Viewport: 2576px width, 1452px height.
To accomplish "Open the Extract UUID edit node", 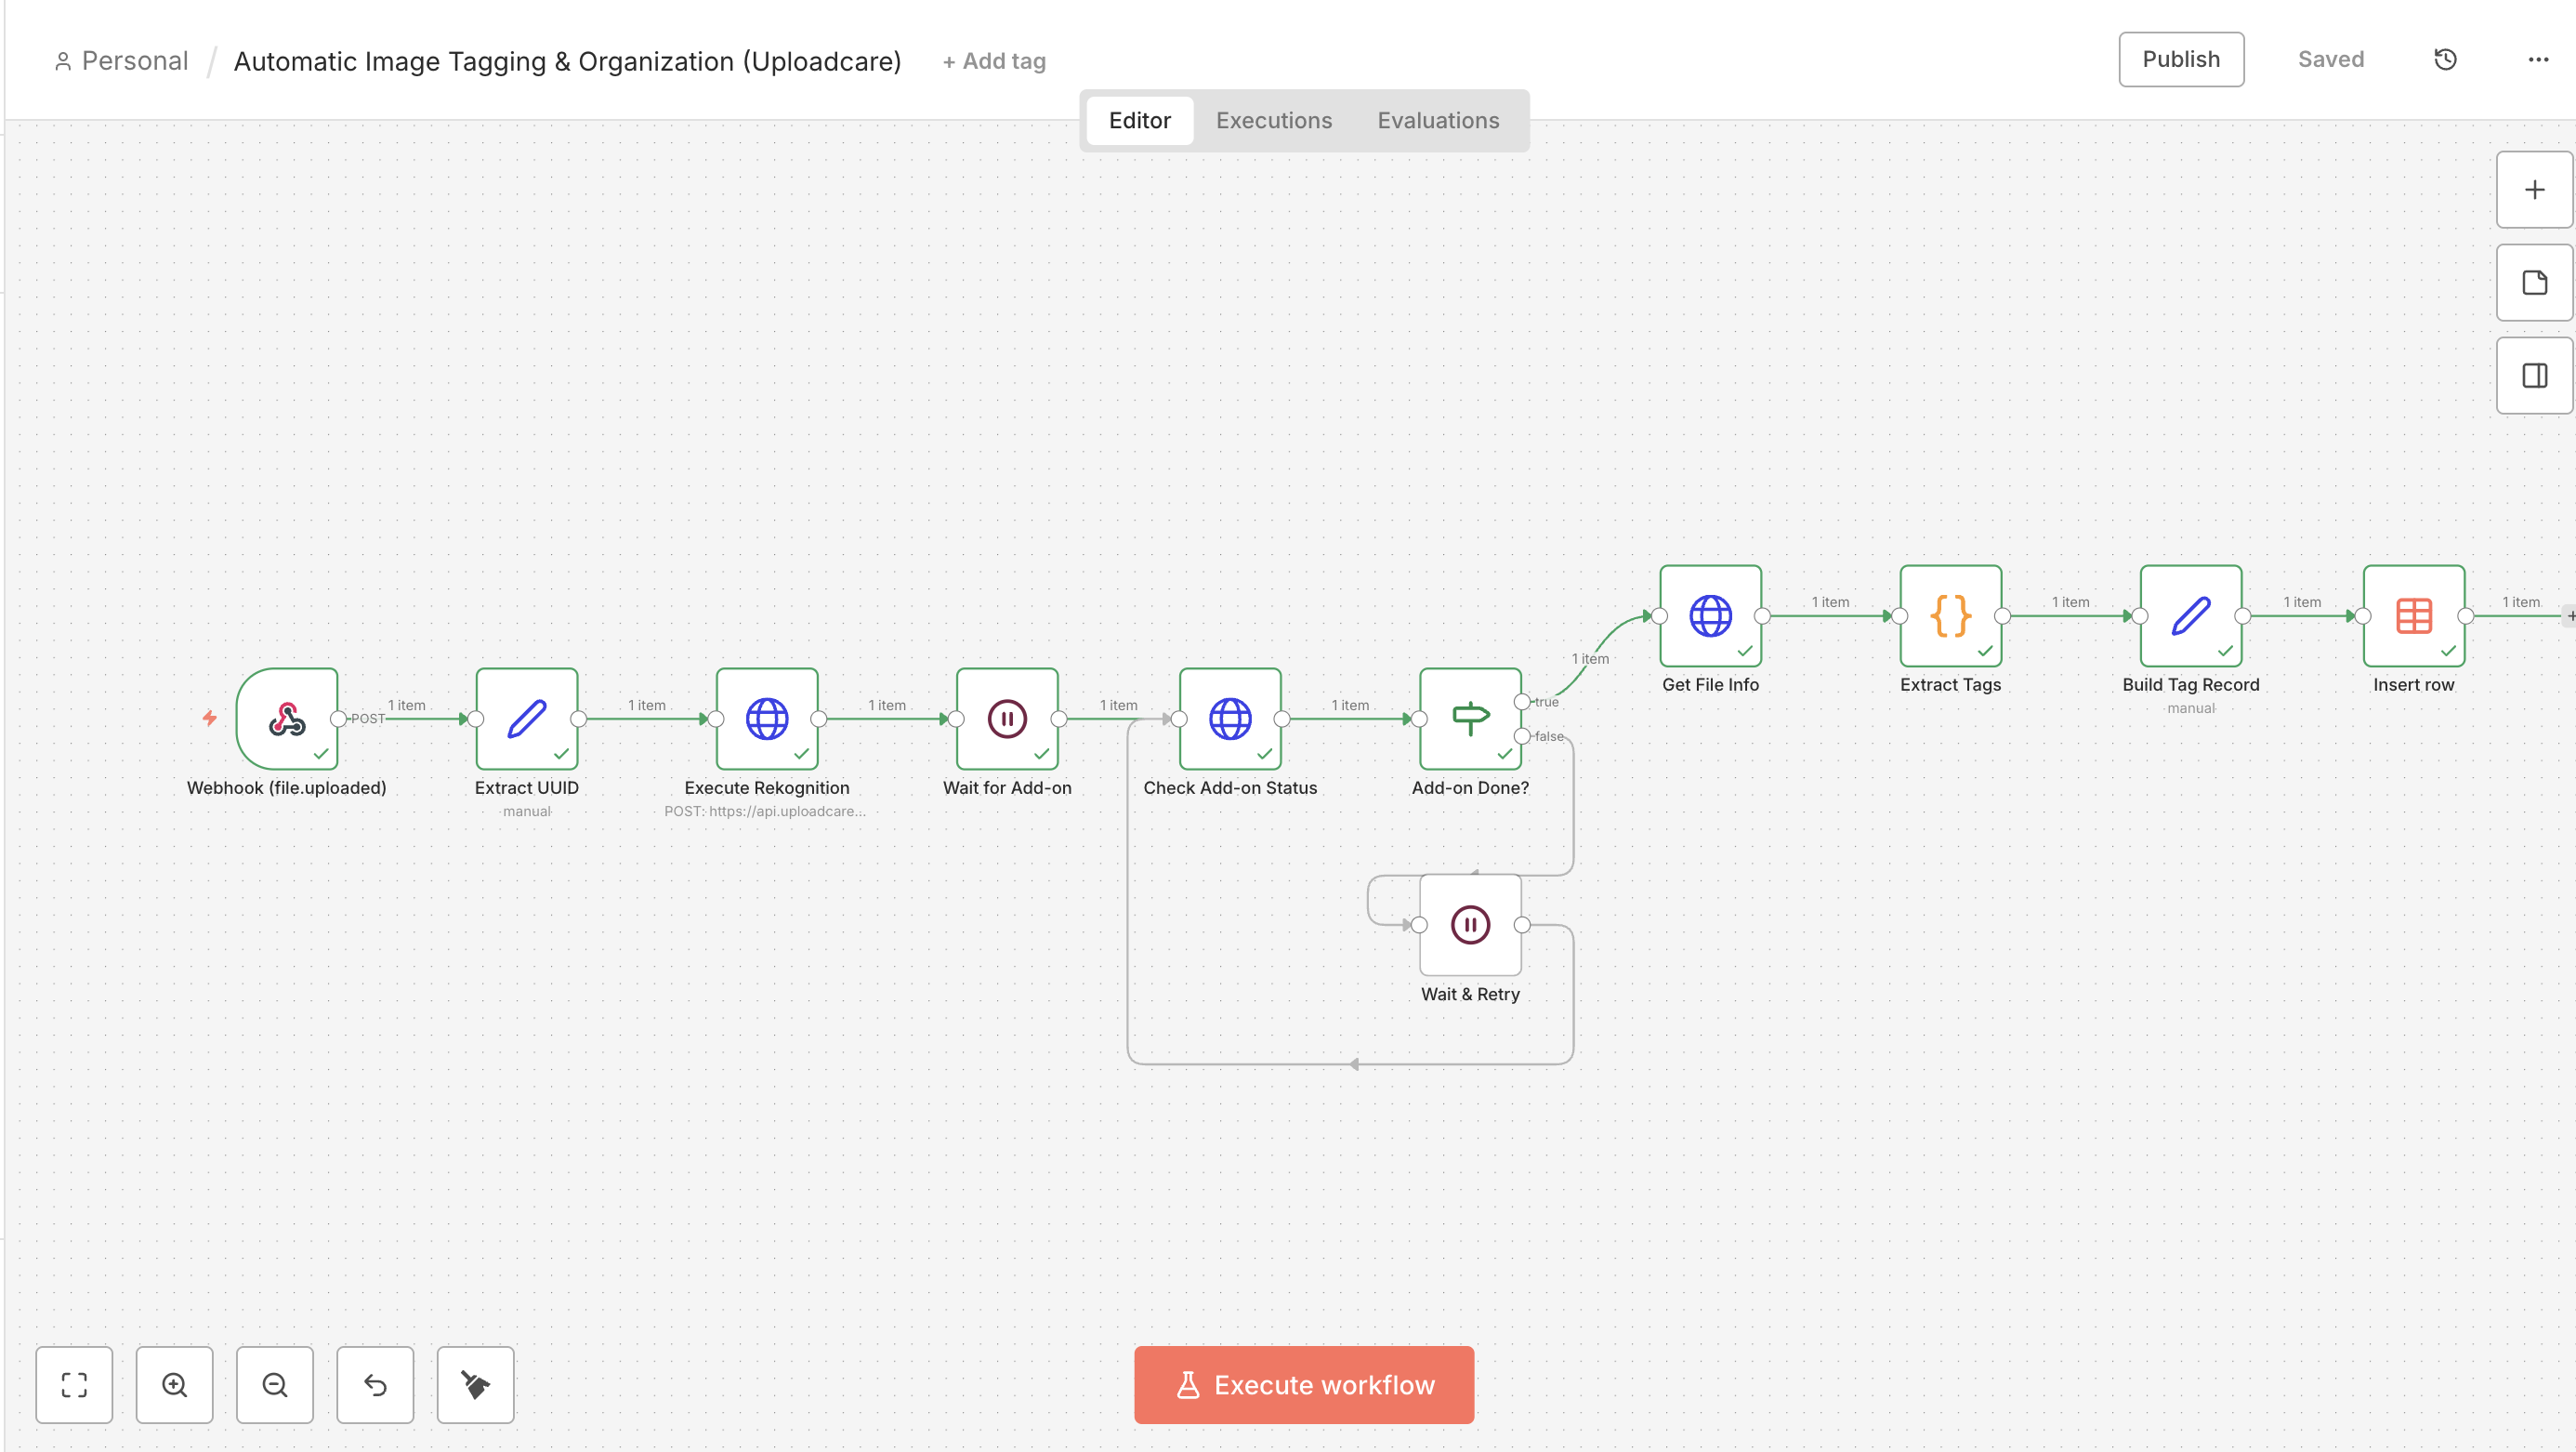I will 527,719.
